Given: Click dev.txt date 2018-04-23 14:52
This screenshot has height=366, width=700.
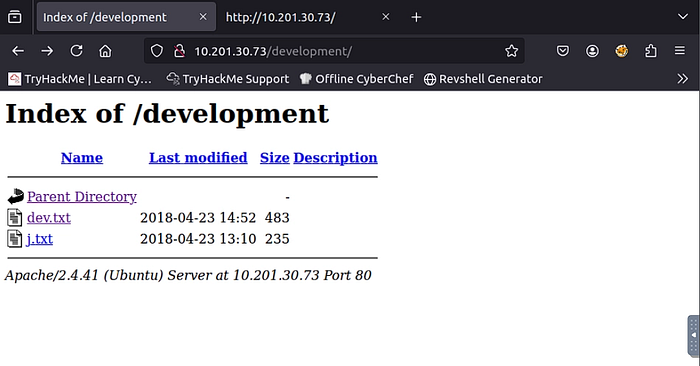Looking at the screenshot, I should click(198, 218).
